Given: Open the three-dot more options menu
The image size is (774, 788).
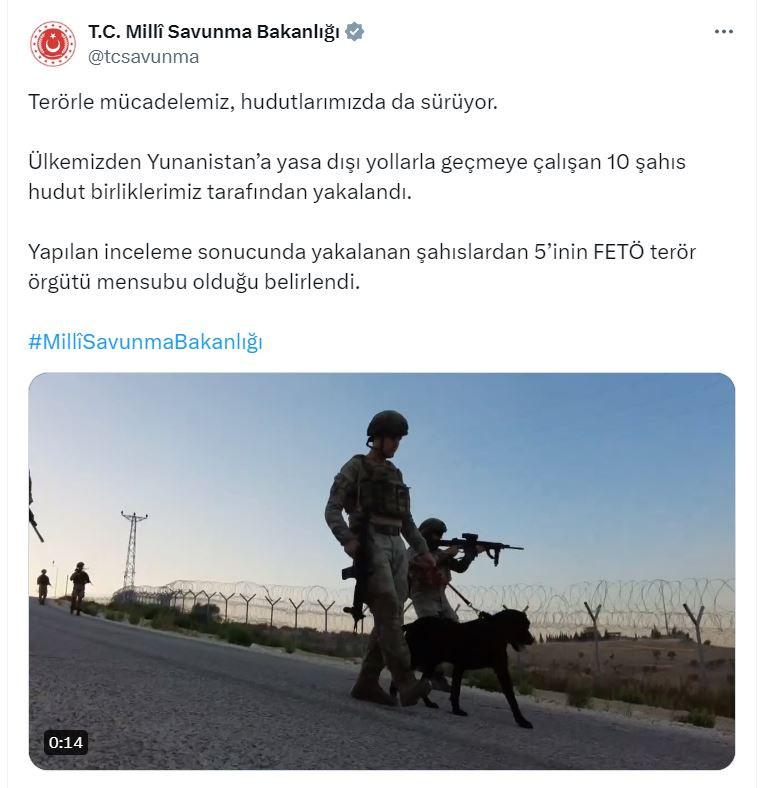Looking at the screenshot, I should pos(723,32).
